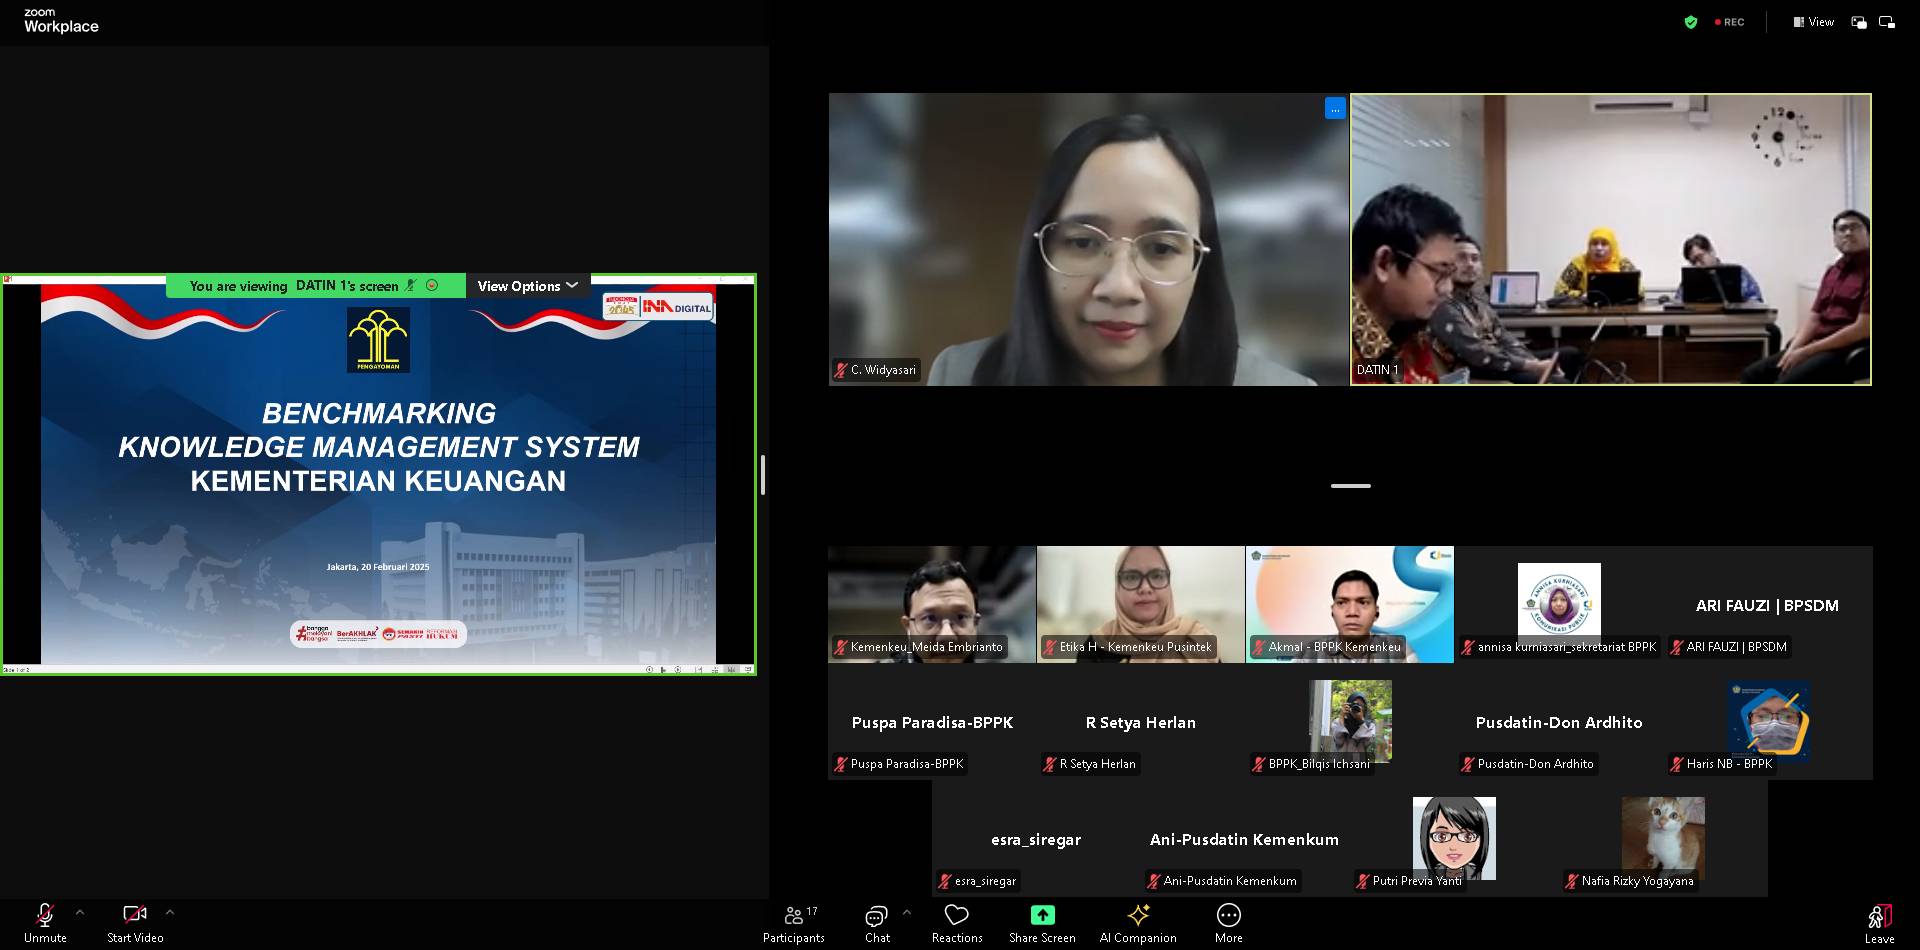1920x950 pixels.
Task: Open the View layout menu
Action: click(1814, 22)
